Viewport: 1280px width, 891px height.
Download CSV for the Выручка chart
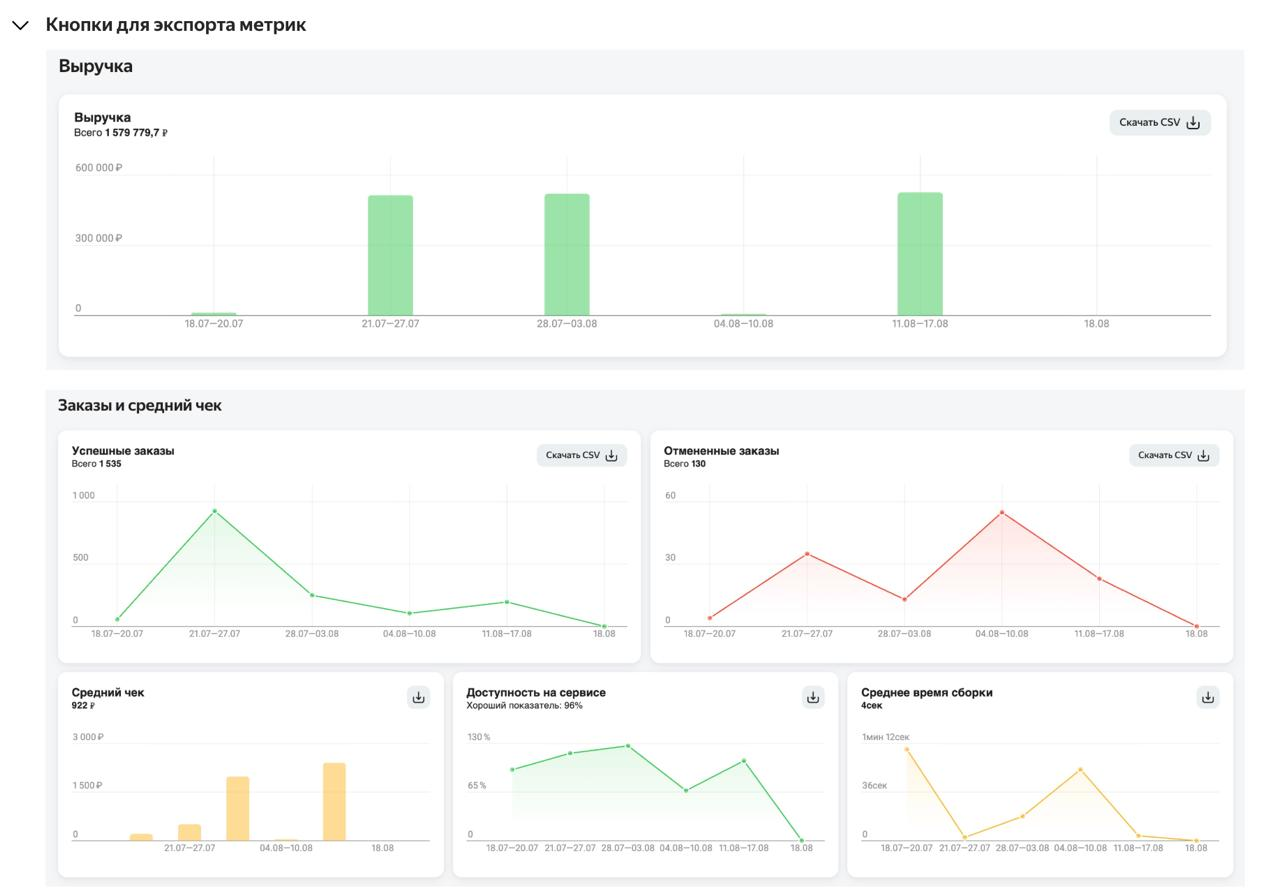point(1160,123)
